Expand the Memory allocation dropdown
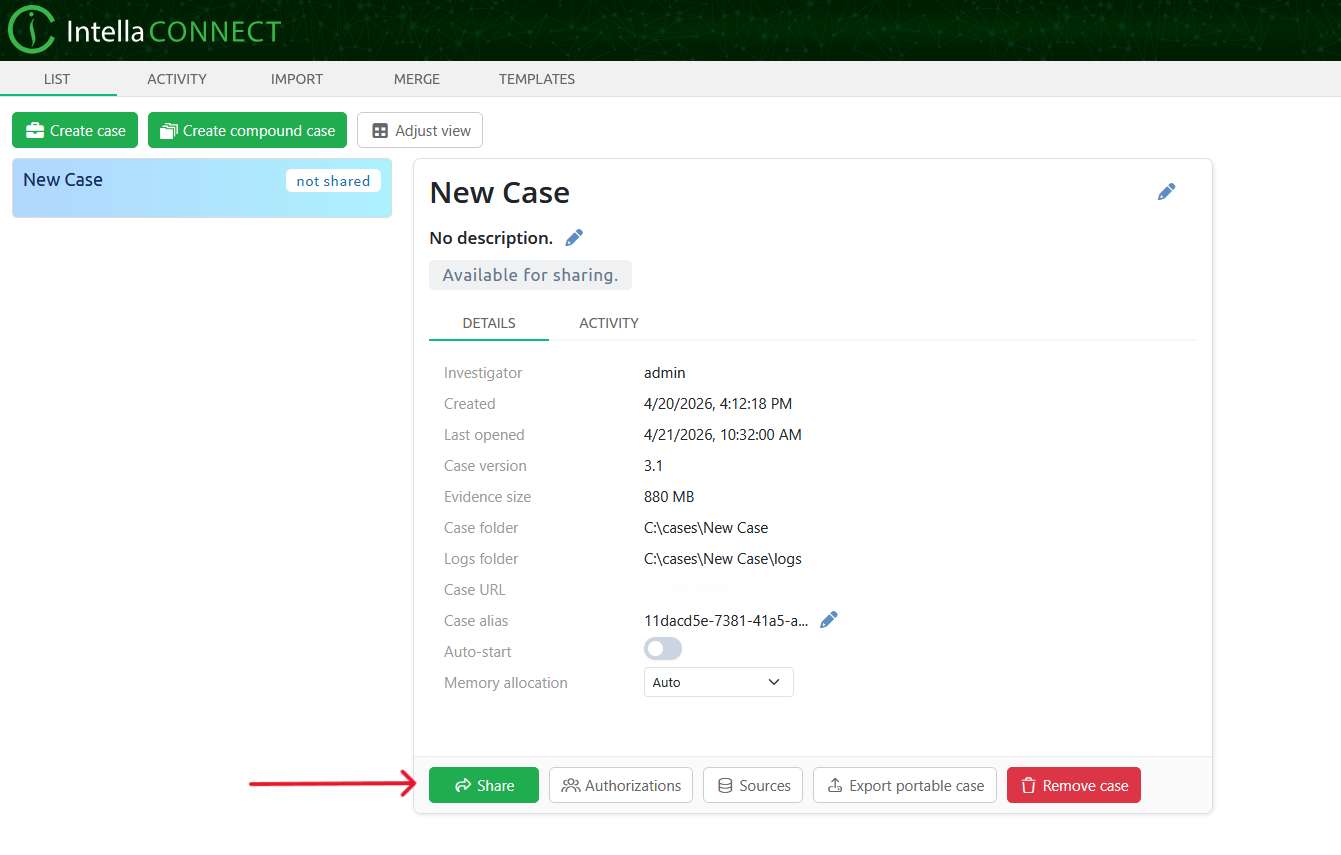Image resolution: width=1341 pixels, height=855 pixels. 718,682
